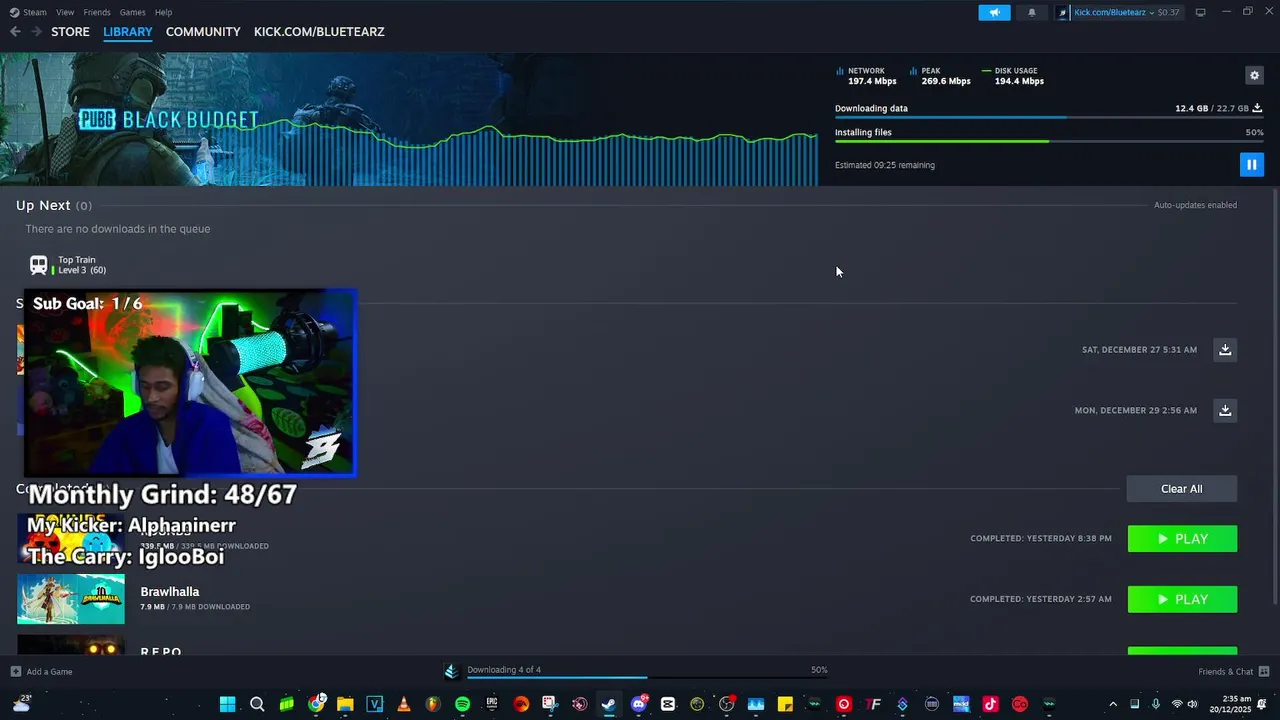This screenshot has width=1280, height=720.
Task: Play Brawlhalla
Action: click(x=1182, y=599)
